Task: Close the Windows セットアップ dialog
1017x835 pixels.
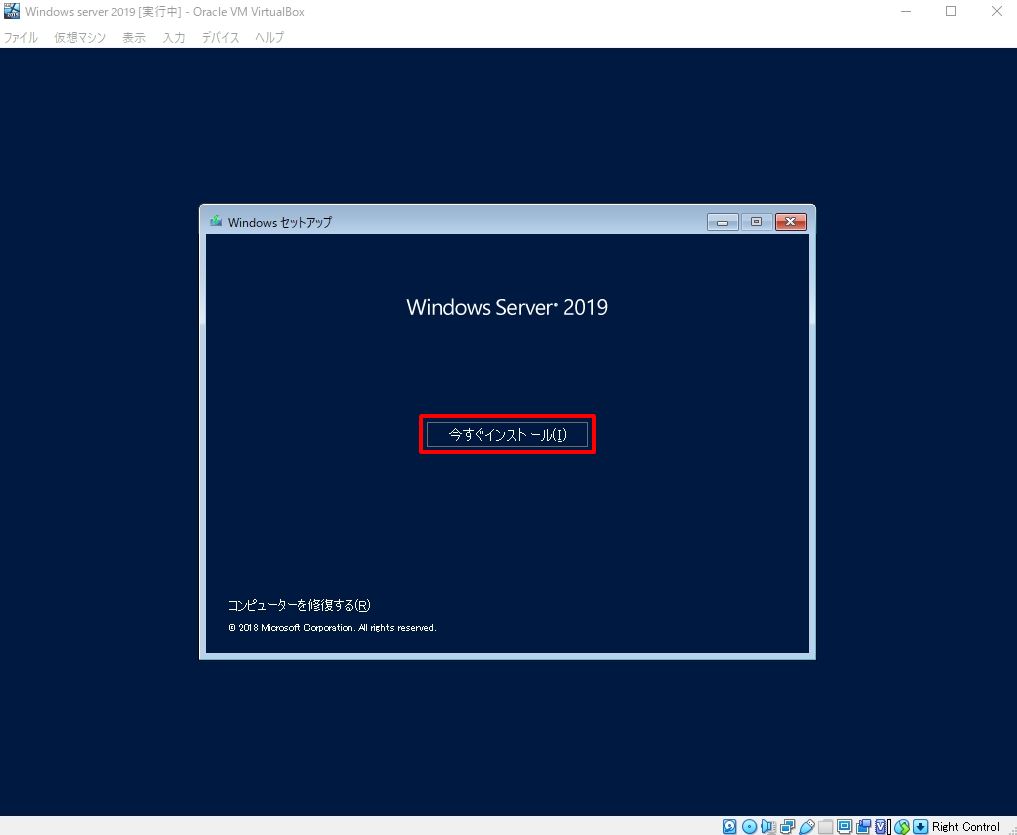Action: [x=791, y=222]
